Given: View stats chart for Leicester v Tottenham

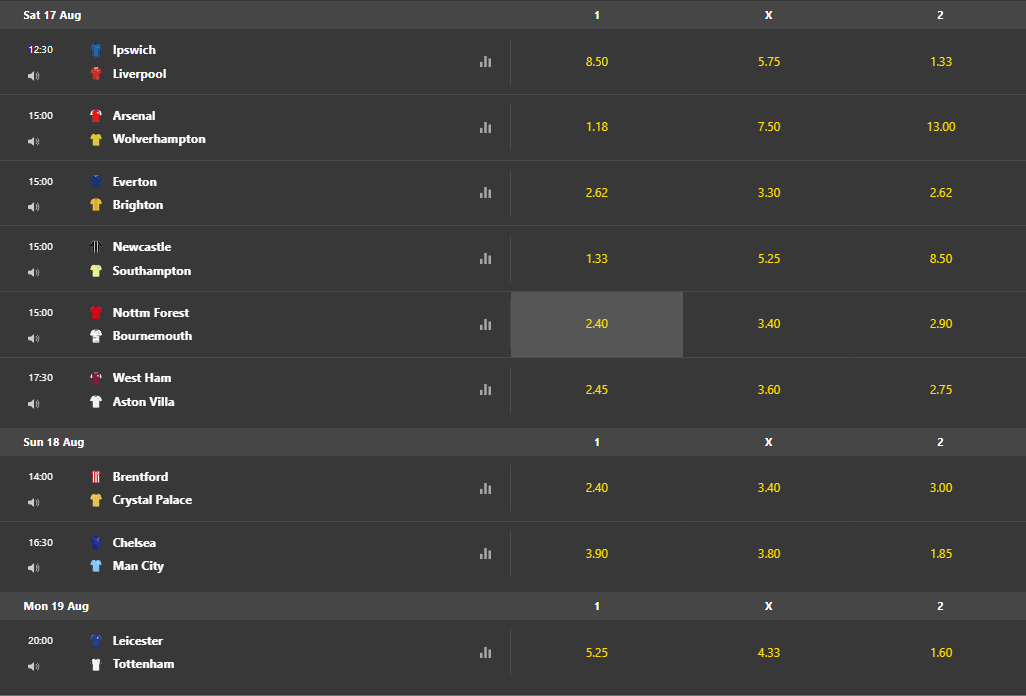Looking at the screenshot, I should [485, 652].
